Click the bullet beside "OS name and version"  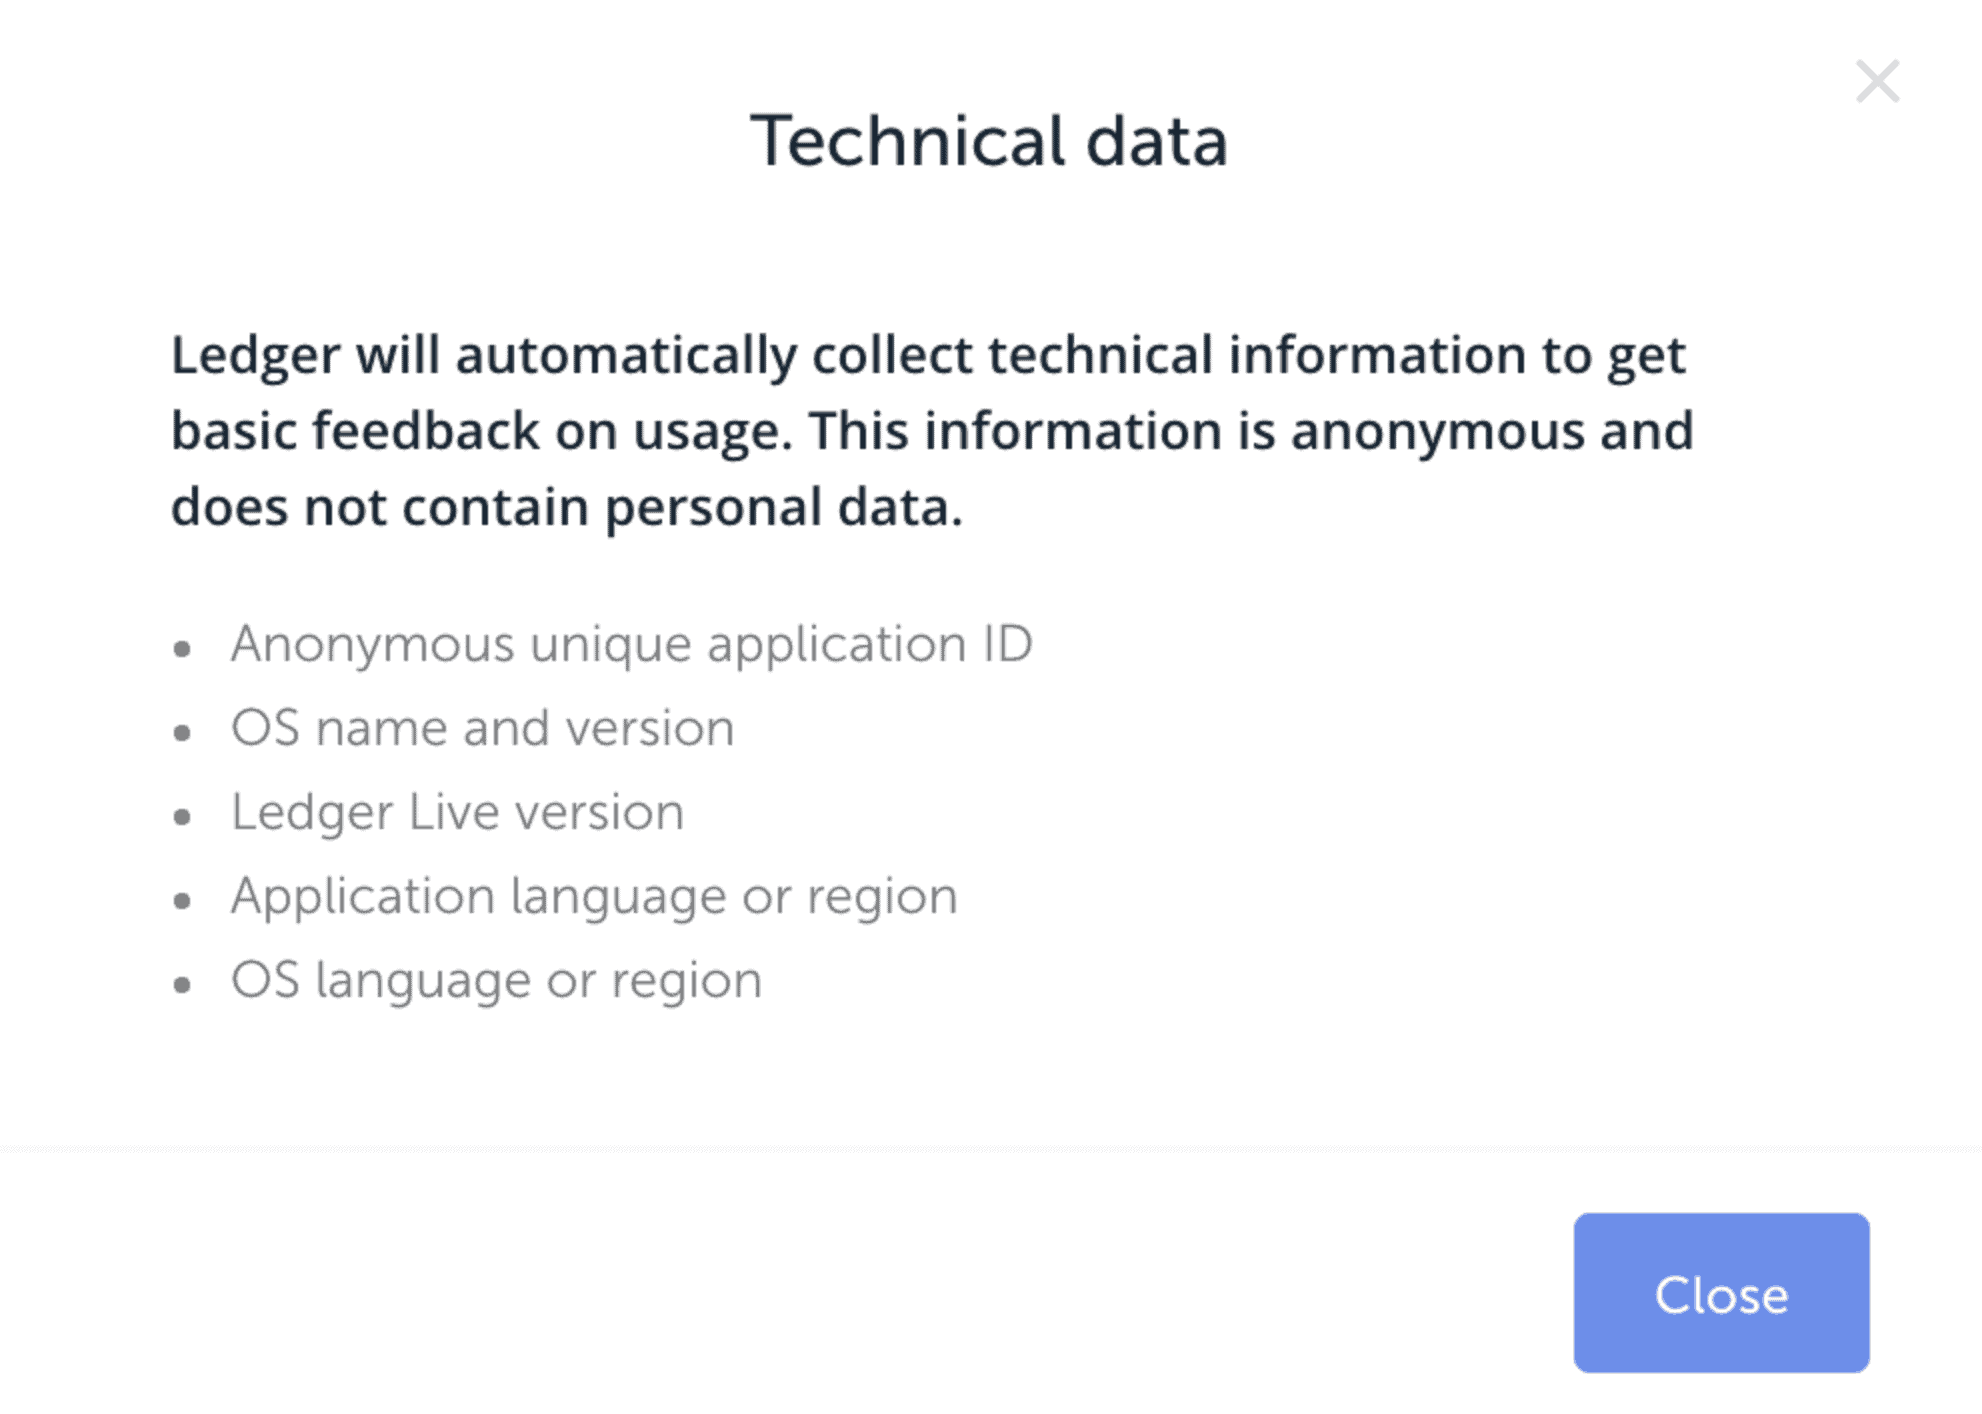point(182,734)
